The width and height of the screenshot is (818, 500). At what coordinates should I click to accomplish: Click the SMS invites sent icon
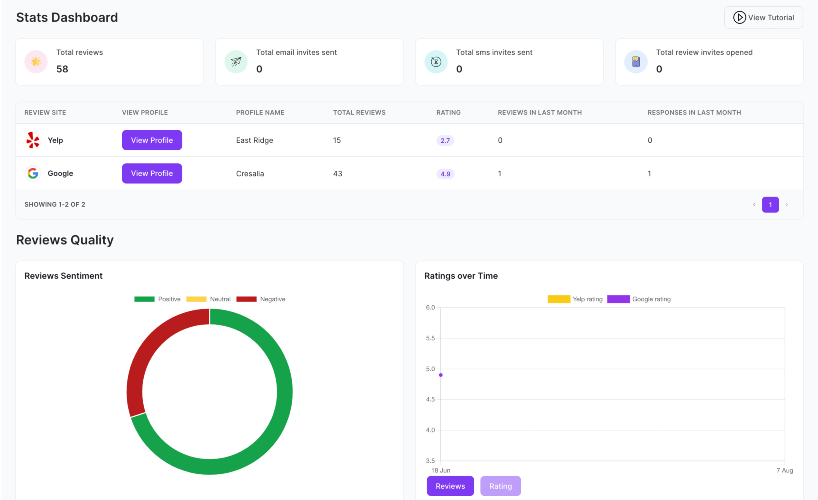click(436, 62)
